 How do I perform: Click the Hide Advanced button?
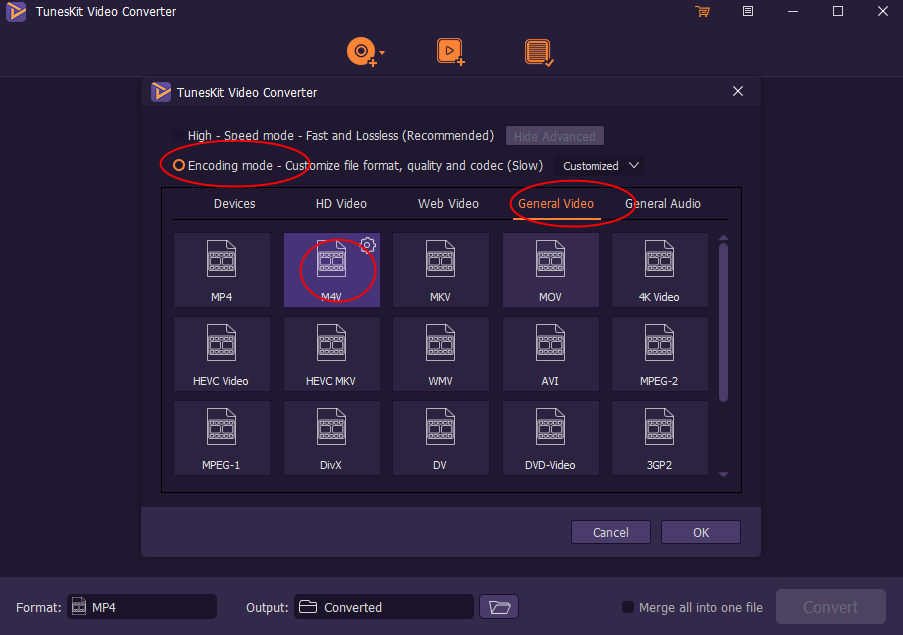pos(555,136)
